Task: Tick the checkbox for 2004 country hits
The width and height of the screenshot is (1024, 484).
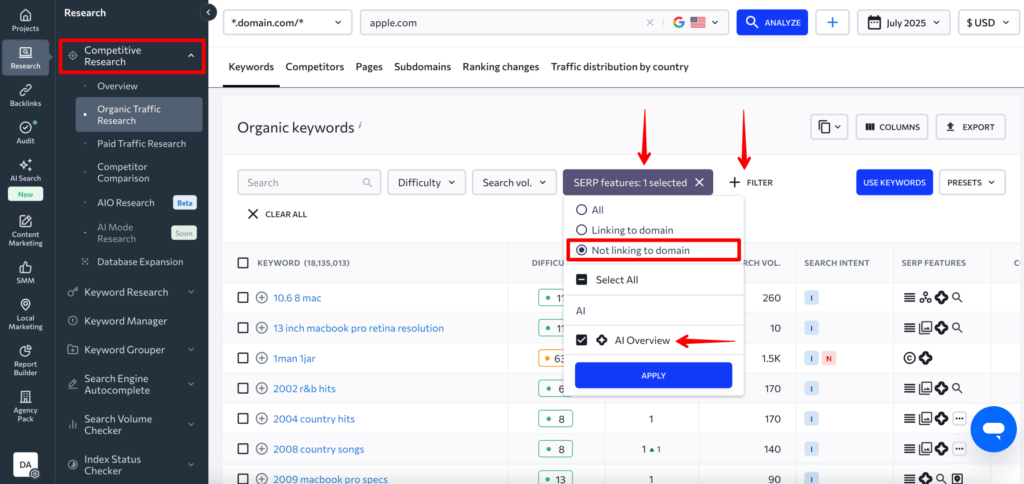Action: (x=243, y=419)
